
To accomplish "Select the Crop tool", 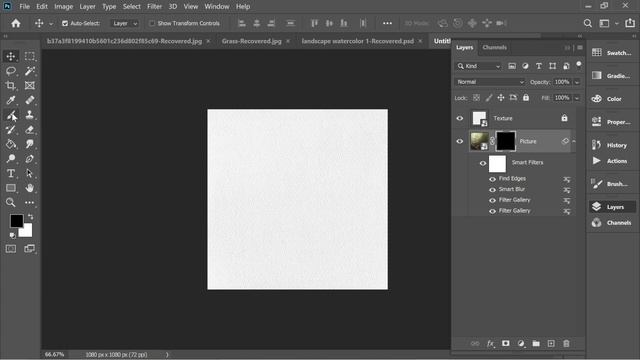I will [11, 86].
